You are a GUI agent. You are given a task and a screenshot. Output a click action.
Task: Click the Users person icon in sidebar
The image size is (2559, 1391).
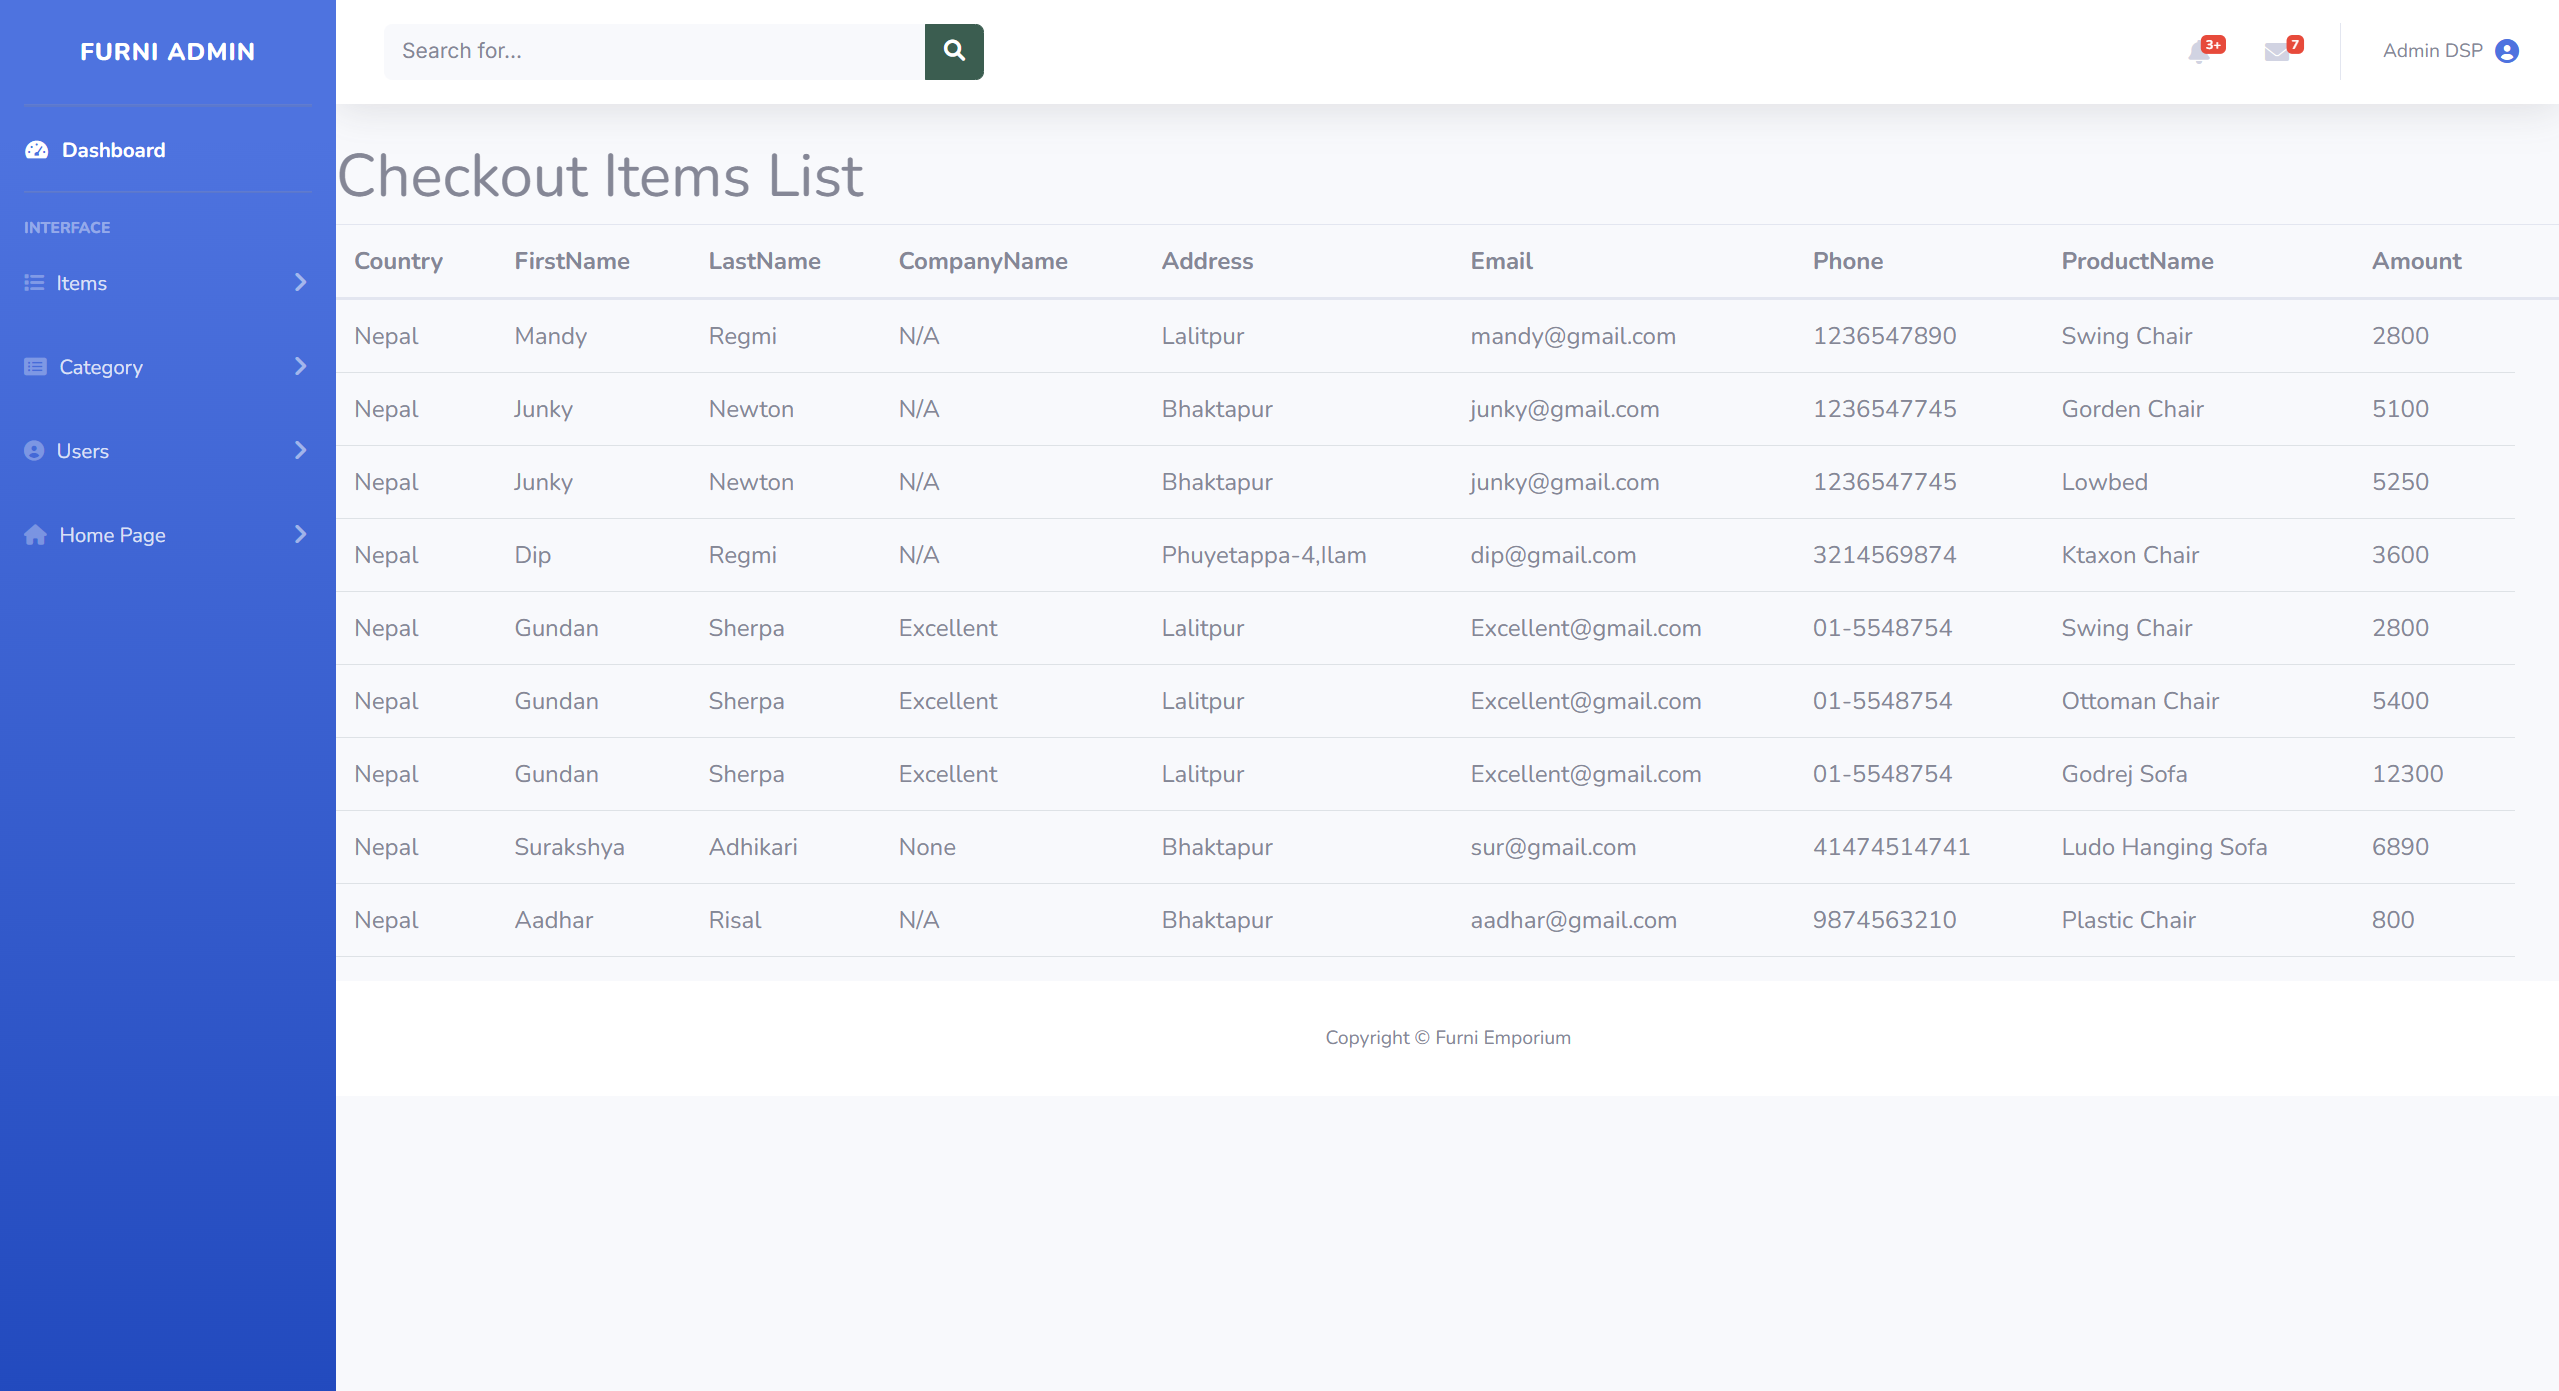point(34,451)
